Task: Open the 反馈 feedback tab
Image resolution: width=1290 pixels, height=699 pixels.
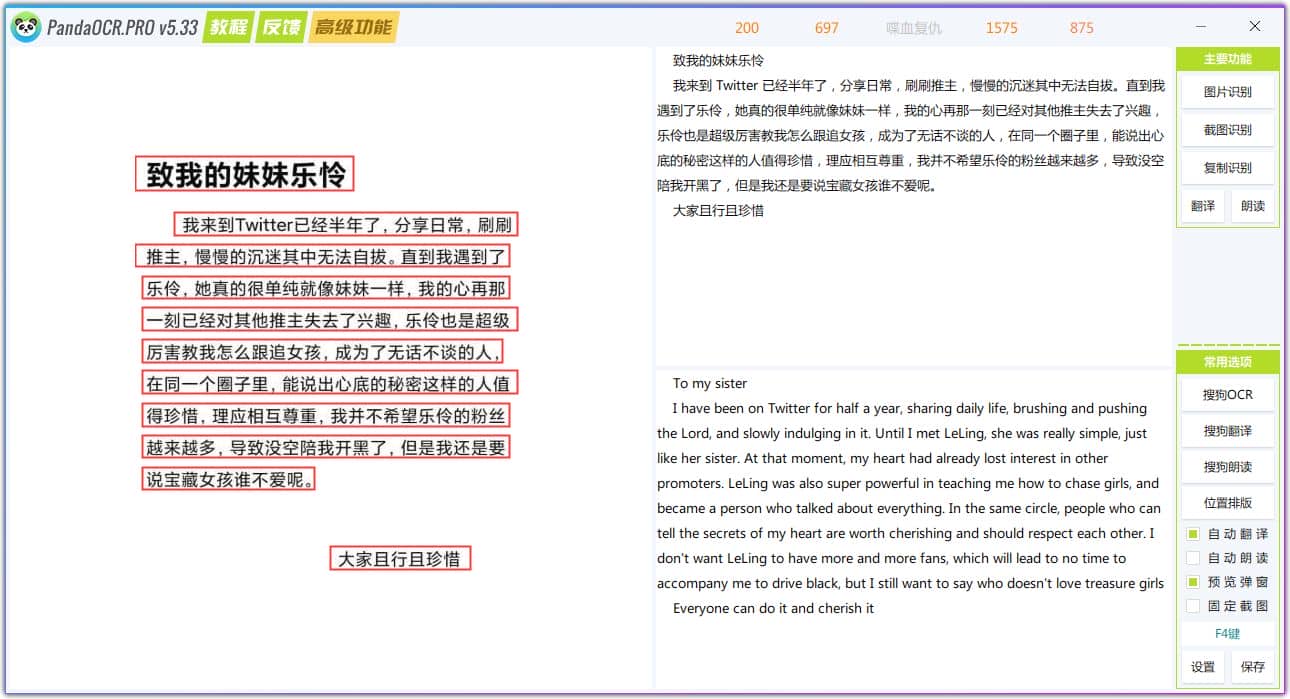Action: tap(281, 27)
